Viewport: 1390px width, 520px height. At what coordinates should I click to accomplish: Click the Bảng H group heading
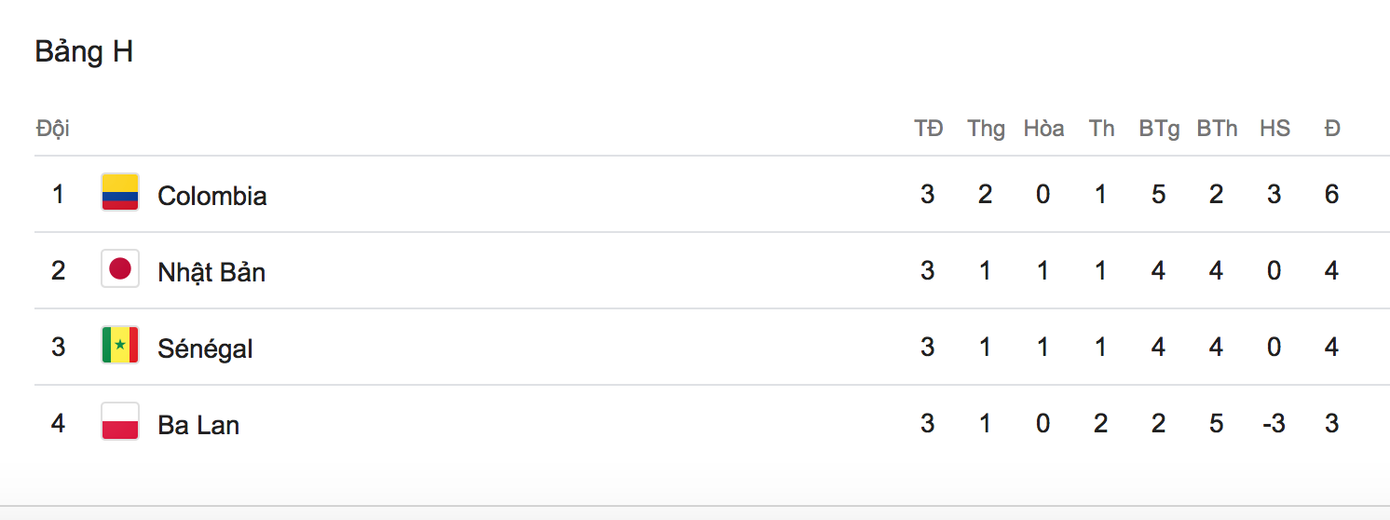pos(84,52)
